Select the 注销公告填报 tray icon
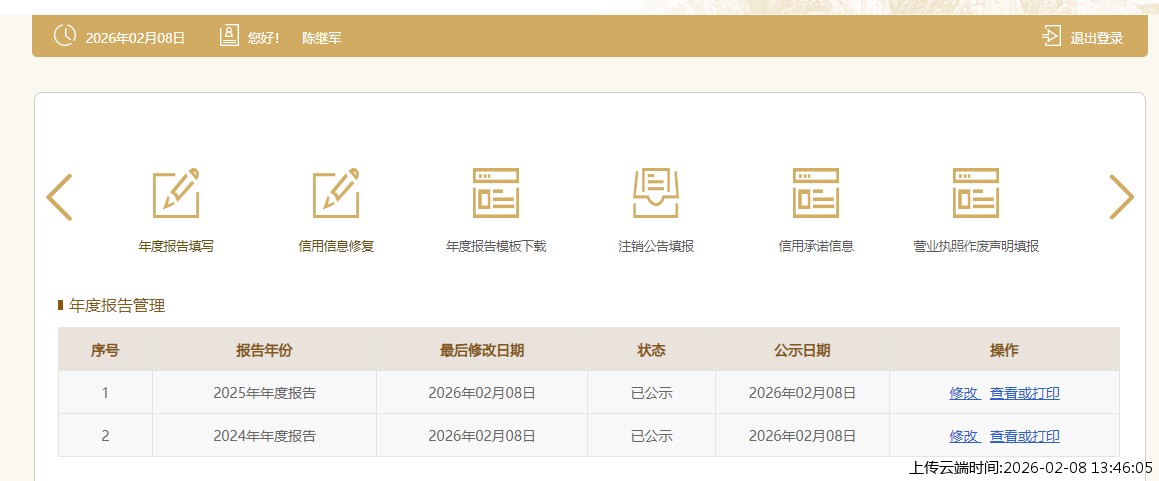The height and width of the screenshot is (481, 1159). pos(656,194)
